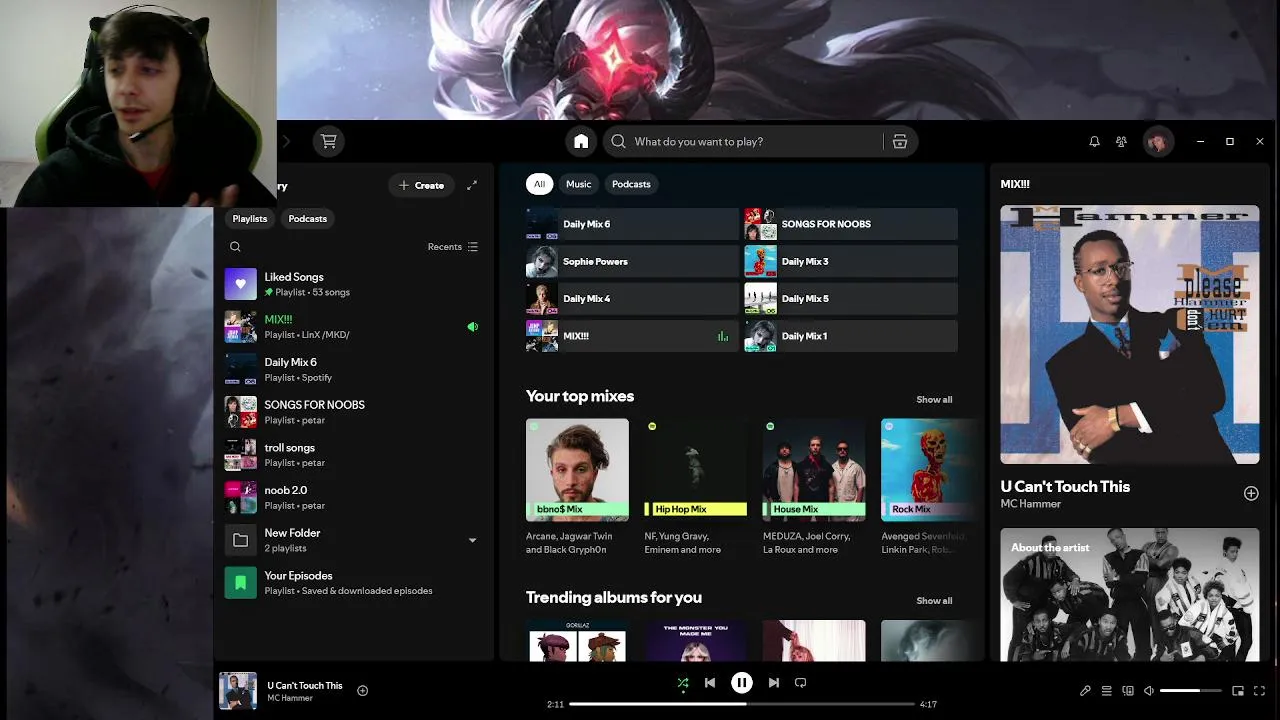The image size is (1280, 720).
Task: Open Daily Mix 1 shortcut
Action: click(x=850, y=336)
